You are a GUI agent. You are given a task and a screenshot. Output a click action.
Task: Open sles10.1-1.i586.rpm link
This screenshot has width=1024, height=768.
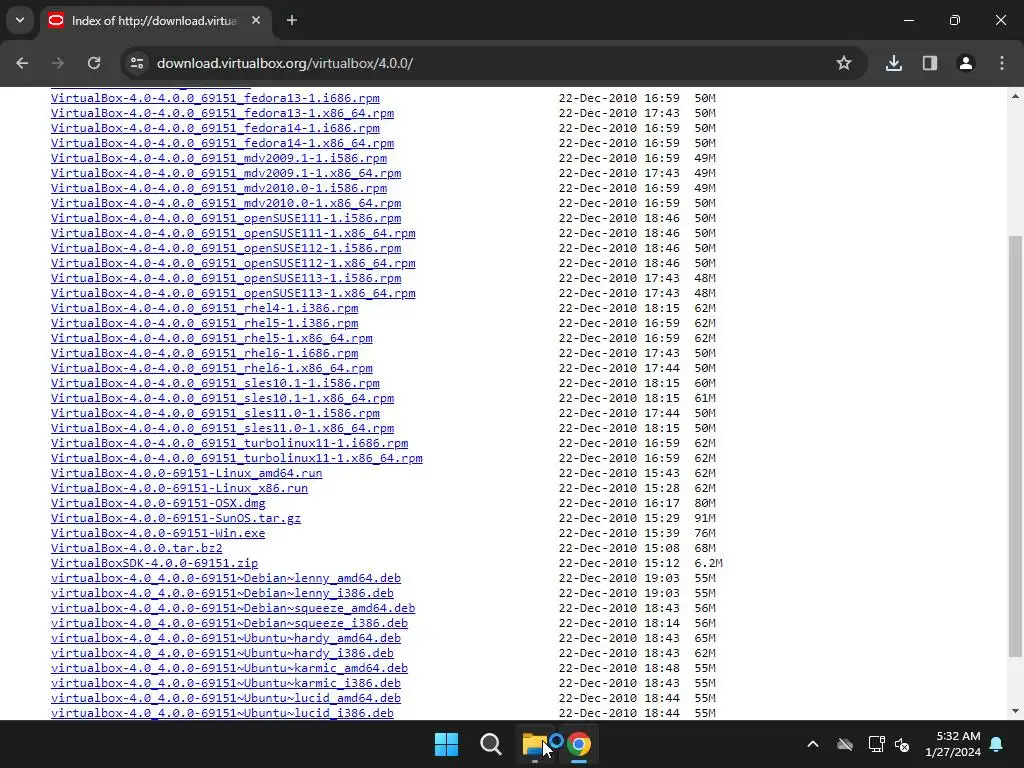coord(215,383)
